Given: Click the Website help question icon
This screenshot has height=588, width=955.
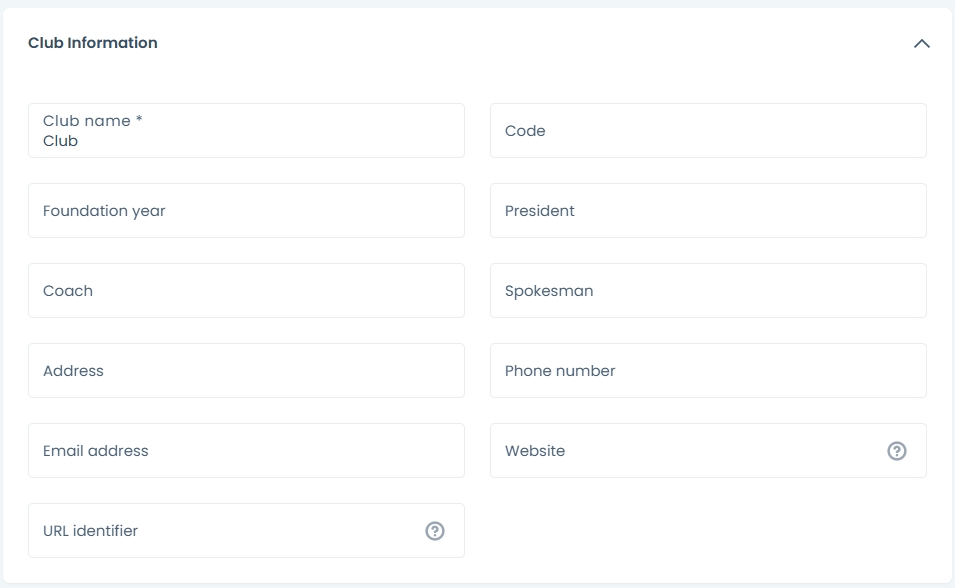Looking at the screenshot, I should point(897,451).
